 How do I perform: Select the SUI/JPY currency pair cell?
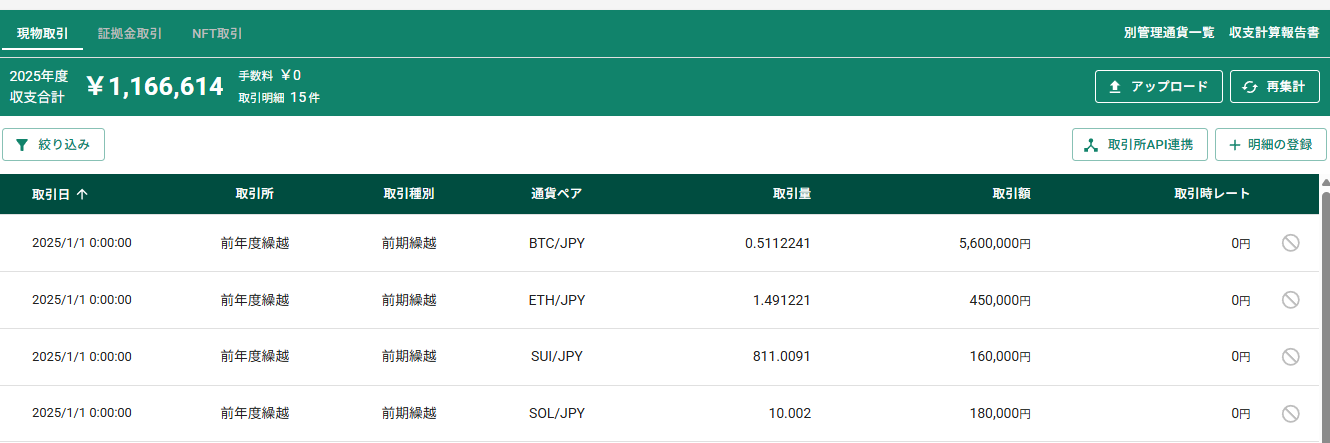(557, 356)
